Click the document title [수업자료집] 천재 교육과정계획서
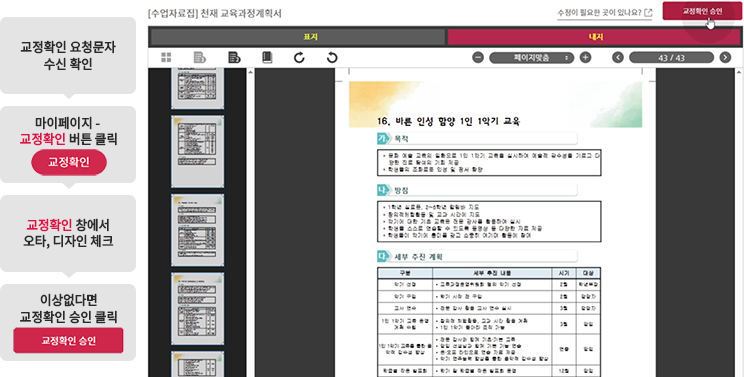Screen dimensions: 744x377 [215, 13]
